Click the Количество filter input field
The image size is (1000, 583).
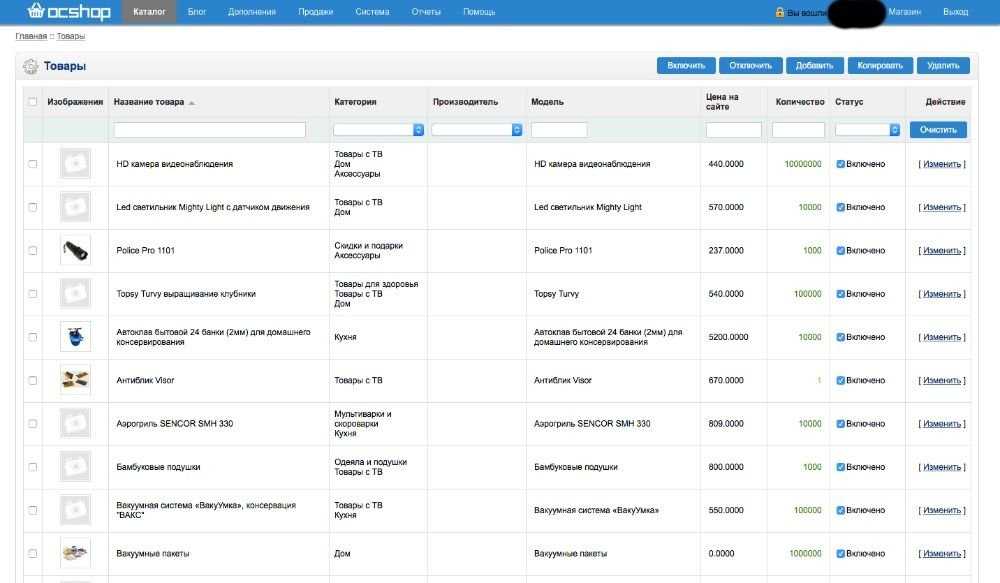(x=798, y=129)
